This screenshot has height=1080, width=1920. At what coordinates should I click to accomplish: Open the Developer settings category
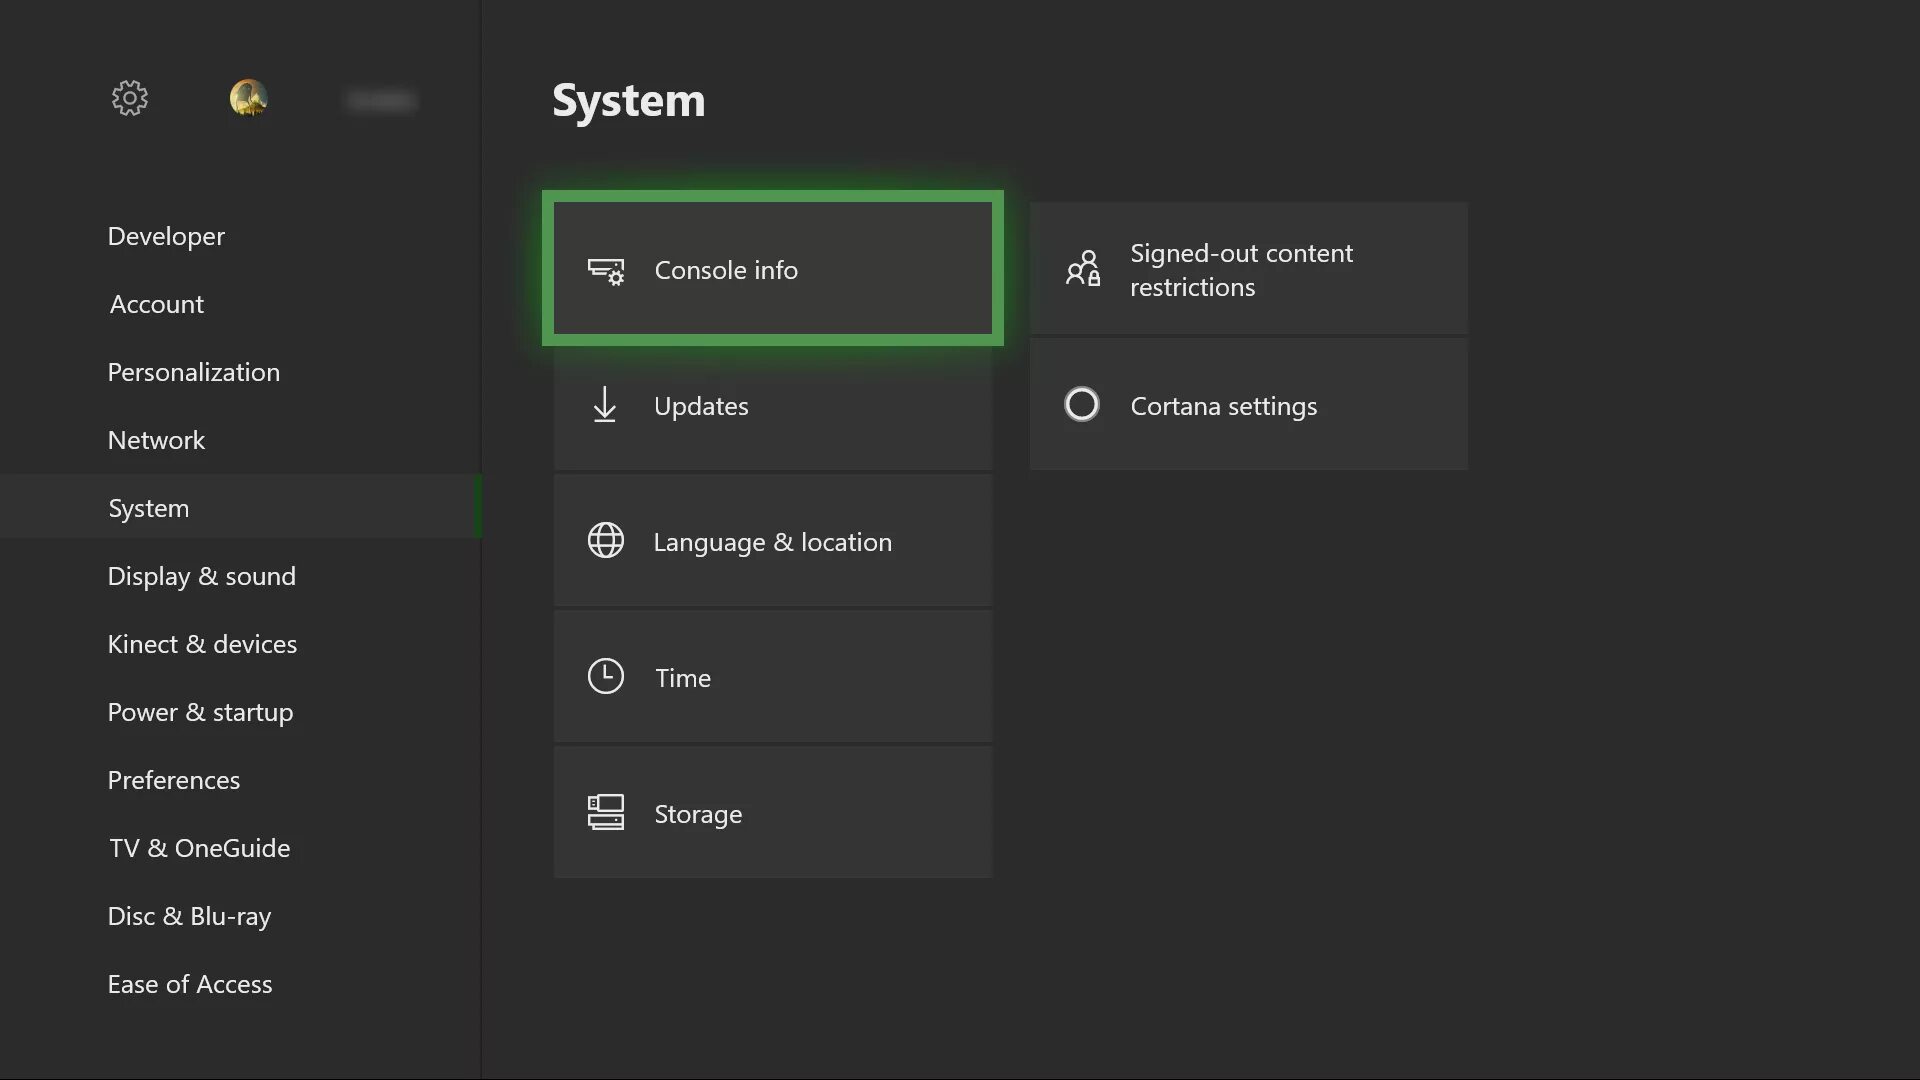point(166,236)
